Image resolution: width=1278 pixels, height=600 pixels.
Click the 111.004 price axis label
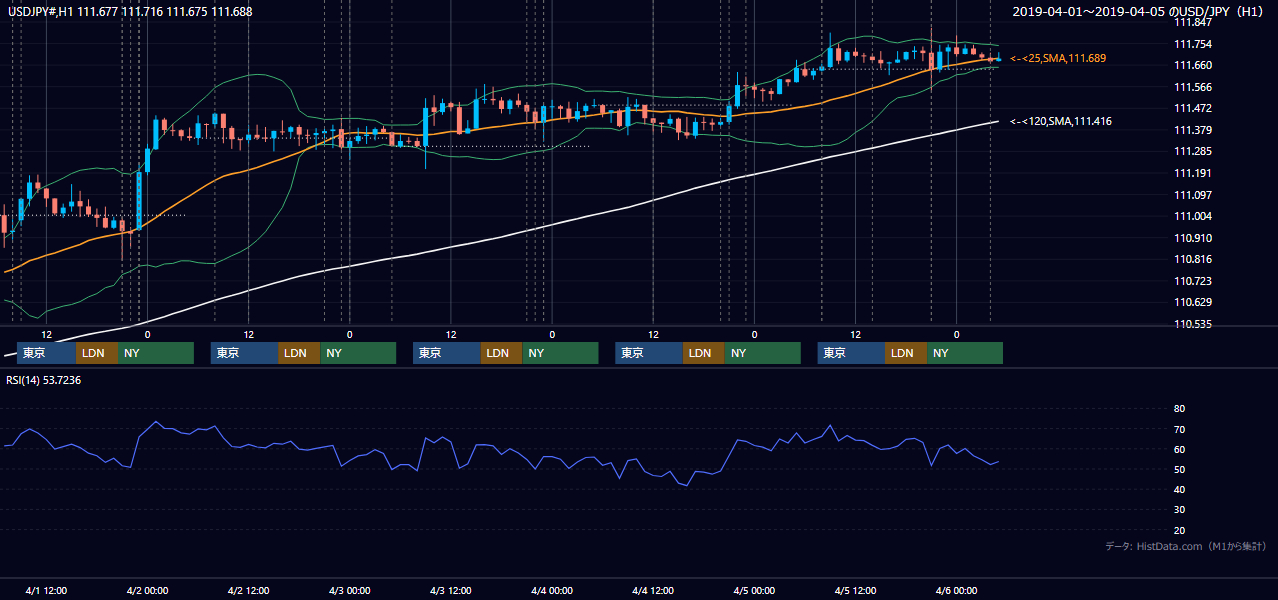click(x=1192, y=216)
